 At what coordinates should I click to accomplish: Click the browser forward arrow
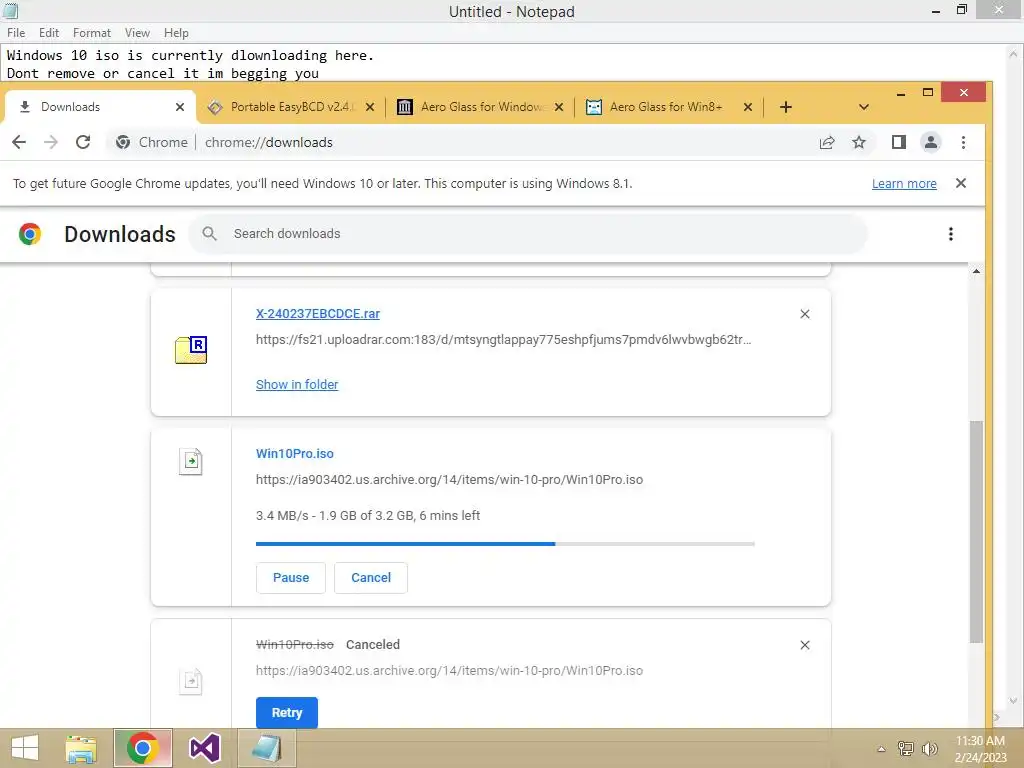tap(51, 142)
